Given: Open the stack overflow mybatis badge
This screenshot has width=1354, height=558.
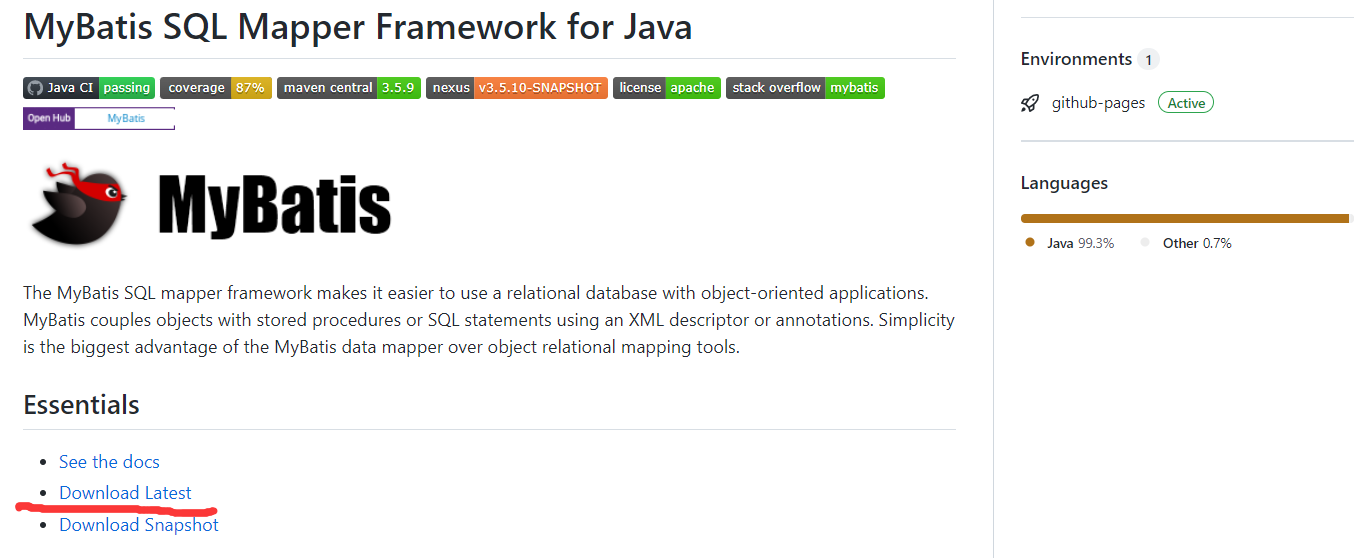Looking at the screenshot, I should point(805,88).
